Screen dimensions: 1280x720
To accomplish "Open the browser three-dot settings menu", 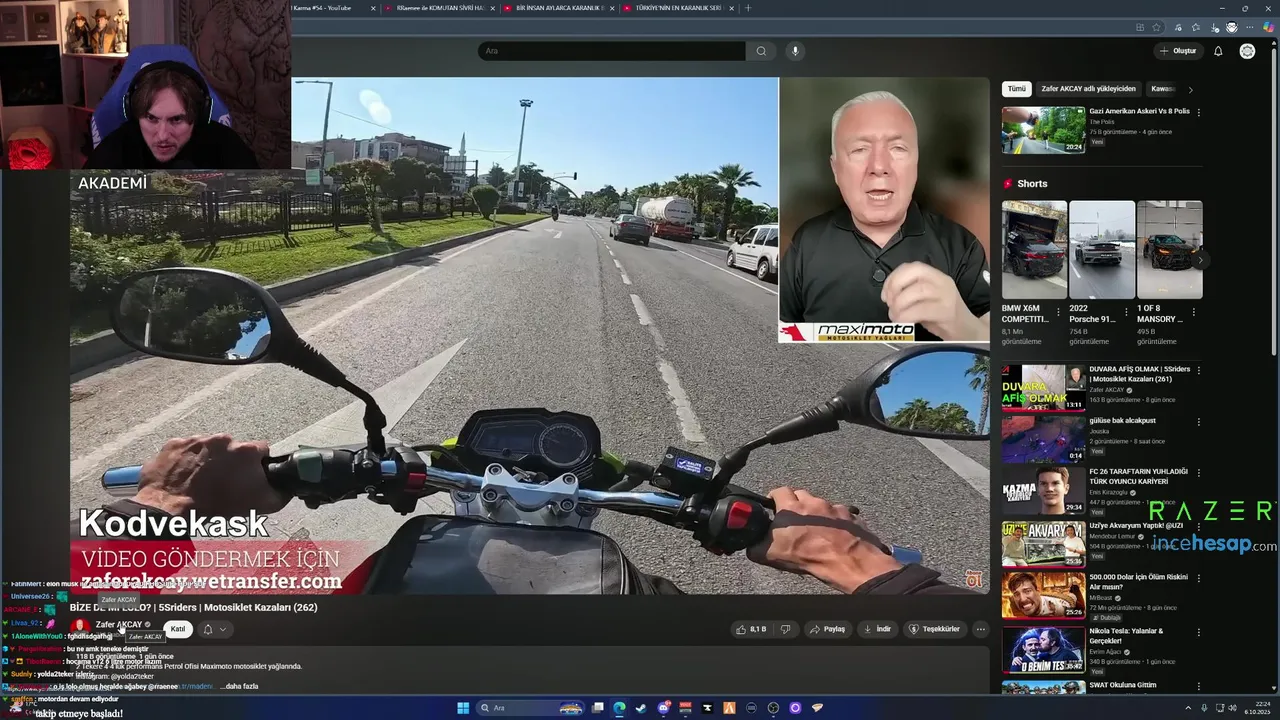I will point(1250,27).
